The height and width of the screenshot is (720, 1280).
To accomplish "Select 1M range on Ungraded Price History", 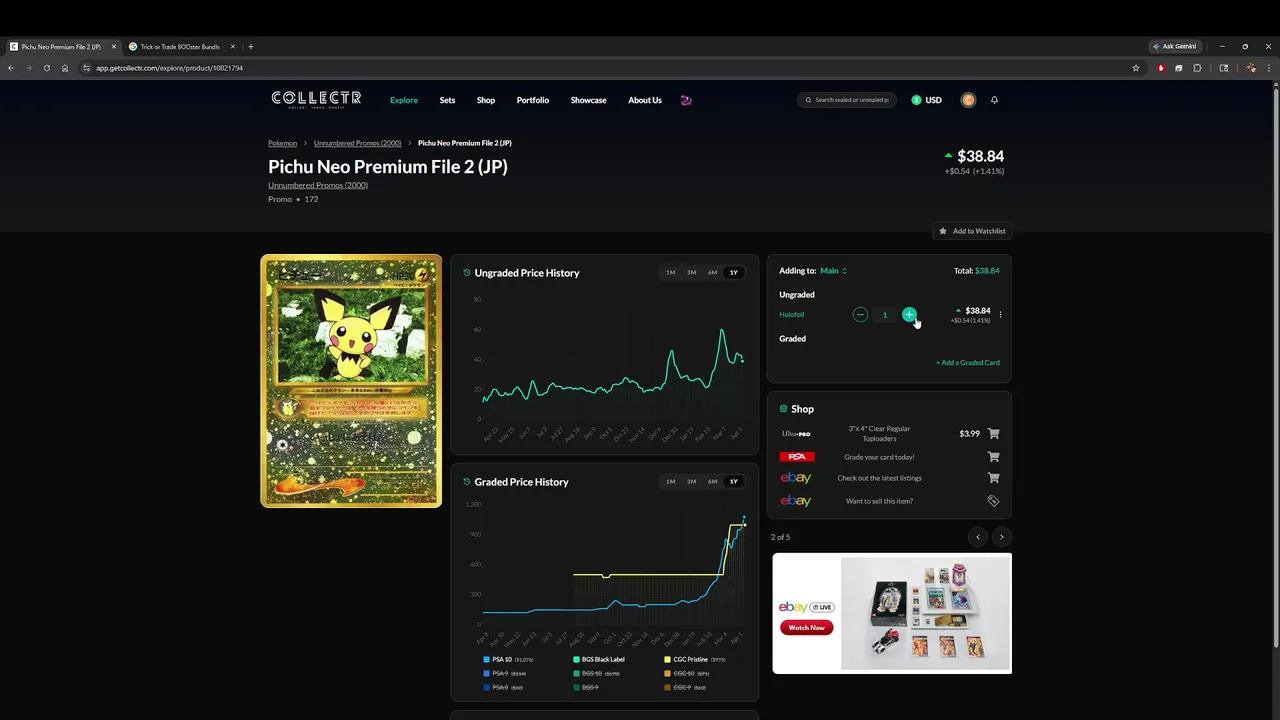I will tap(670, 273).
